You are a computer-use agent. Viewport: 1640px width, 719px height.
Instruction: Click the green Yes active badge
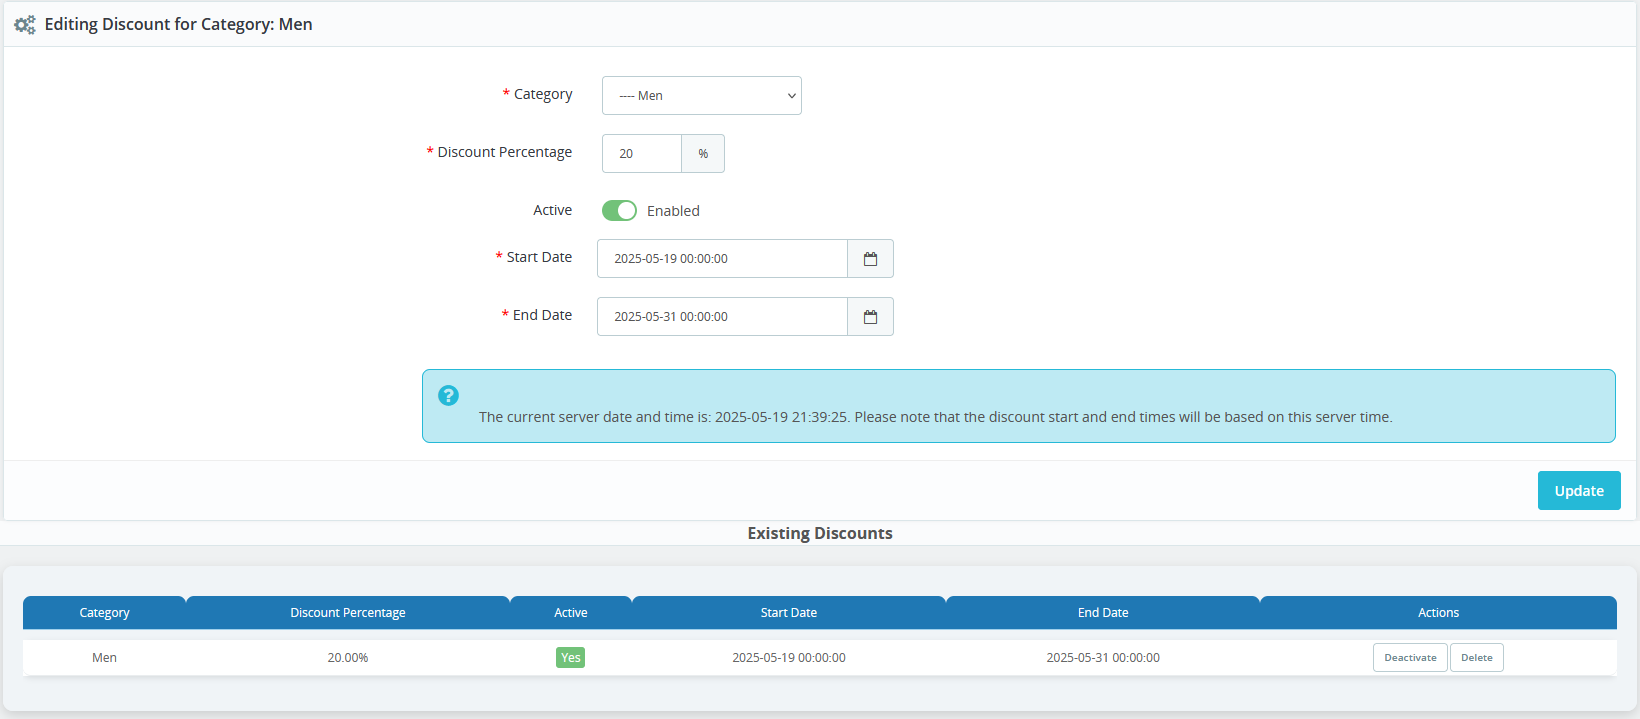[x=570, y=658]
